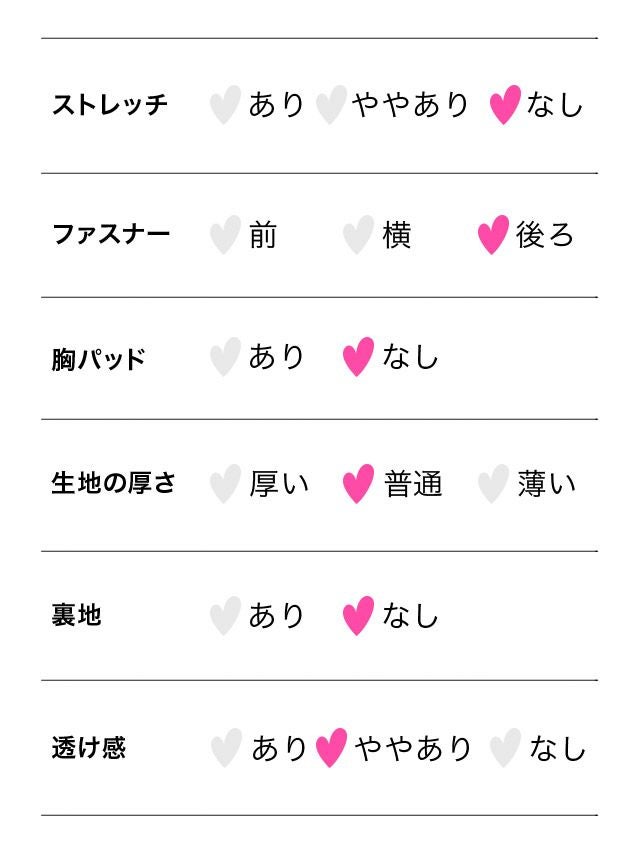
Task: Click the gray heart beside ファスナー 前
Action: coord(226,235)
